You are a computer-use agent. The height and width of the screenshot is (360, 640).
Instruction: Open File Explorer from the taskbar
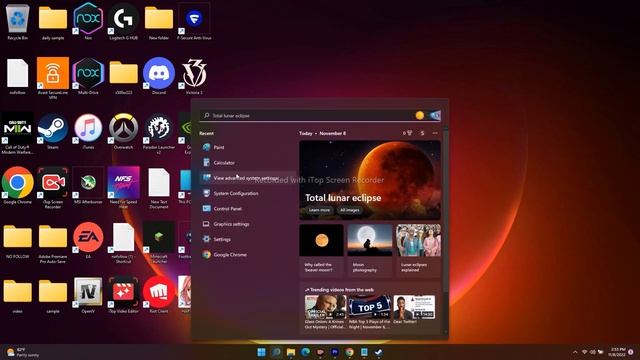(x=291, y=352)
